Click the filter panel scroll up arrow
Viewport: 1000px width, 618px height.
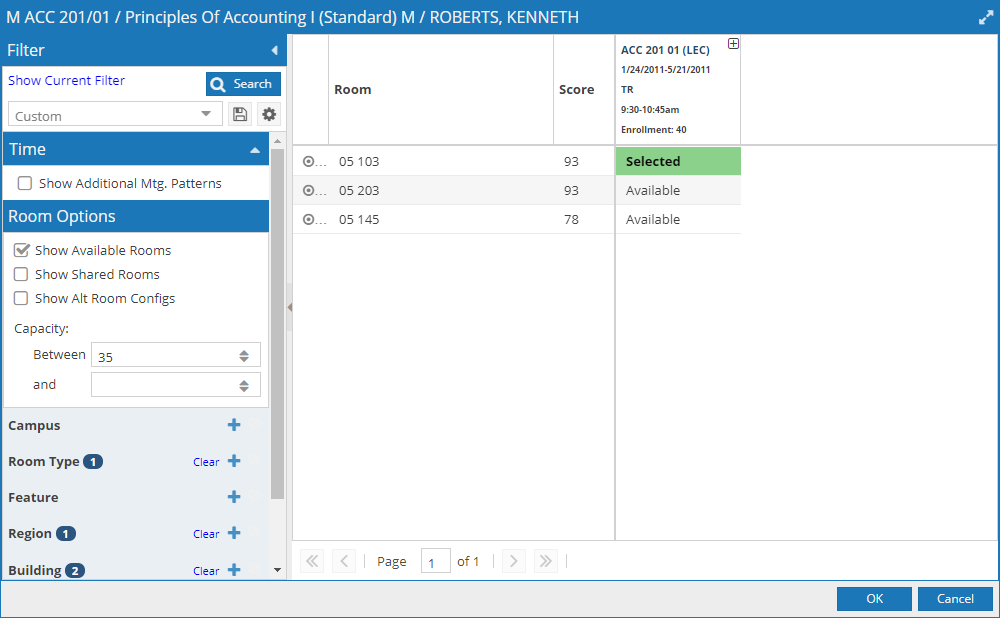[277, 141]
